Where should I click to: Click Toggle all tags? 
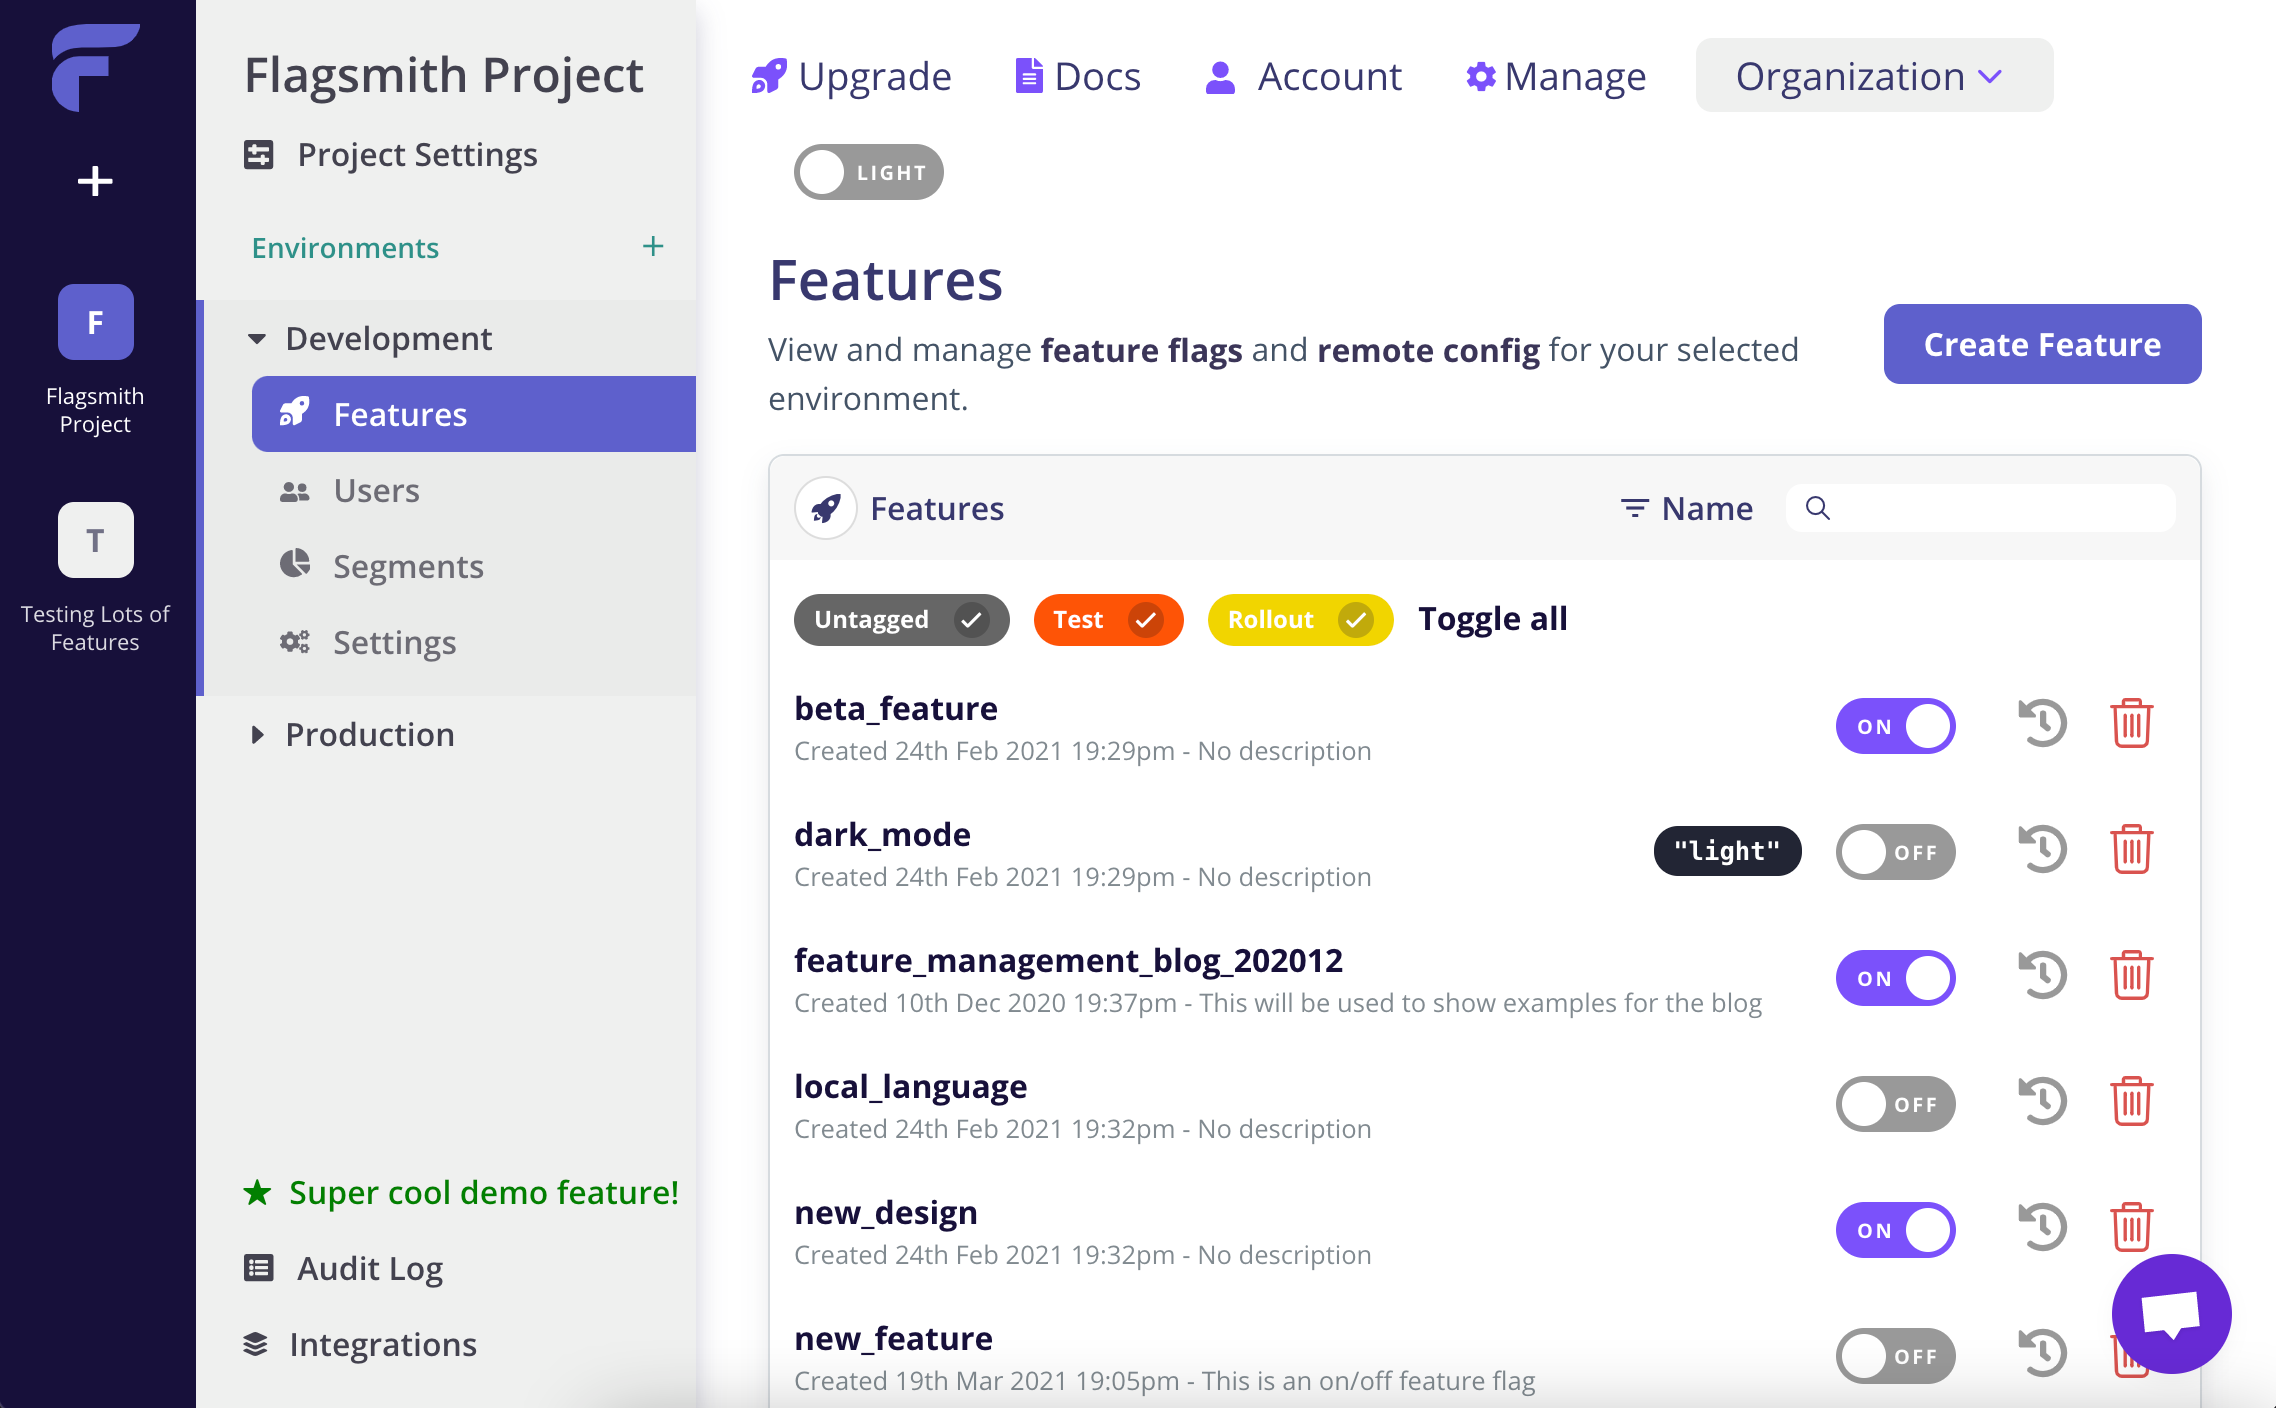tap(1492, 619)
